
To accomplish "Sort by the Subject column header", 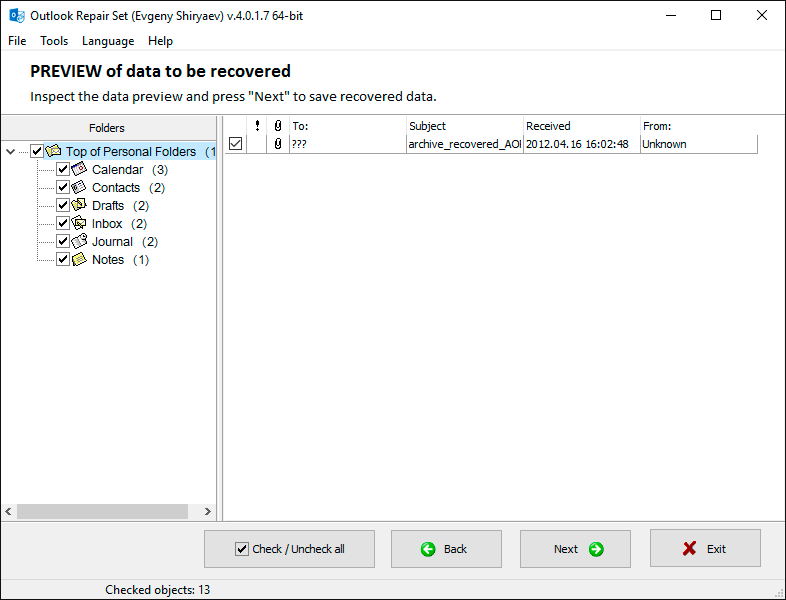I will (x=465, y=126).
